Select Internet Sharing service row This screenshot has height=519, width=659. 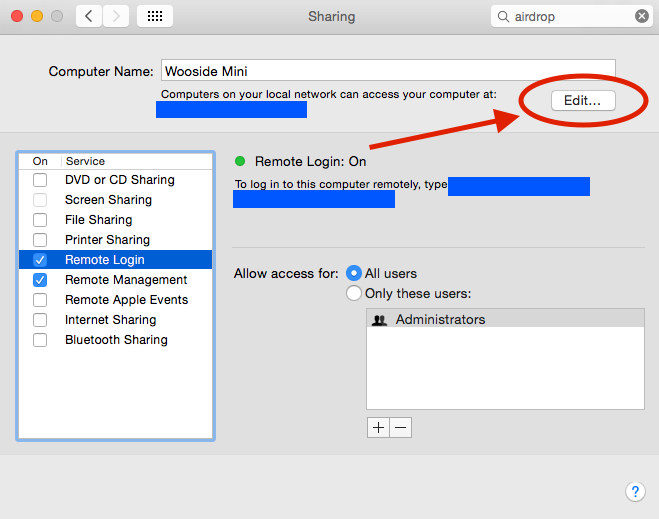(116, 320)
